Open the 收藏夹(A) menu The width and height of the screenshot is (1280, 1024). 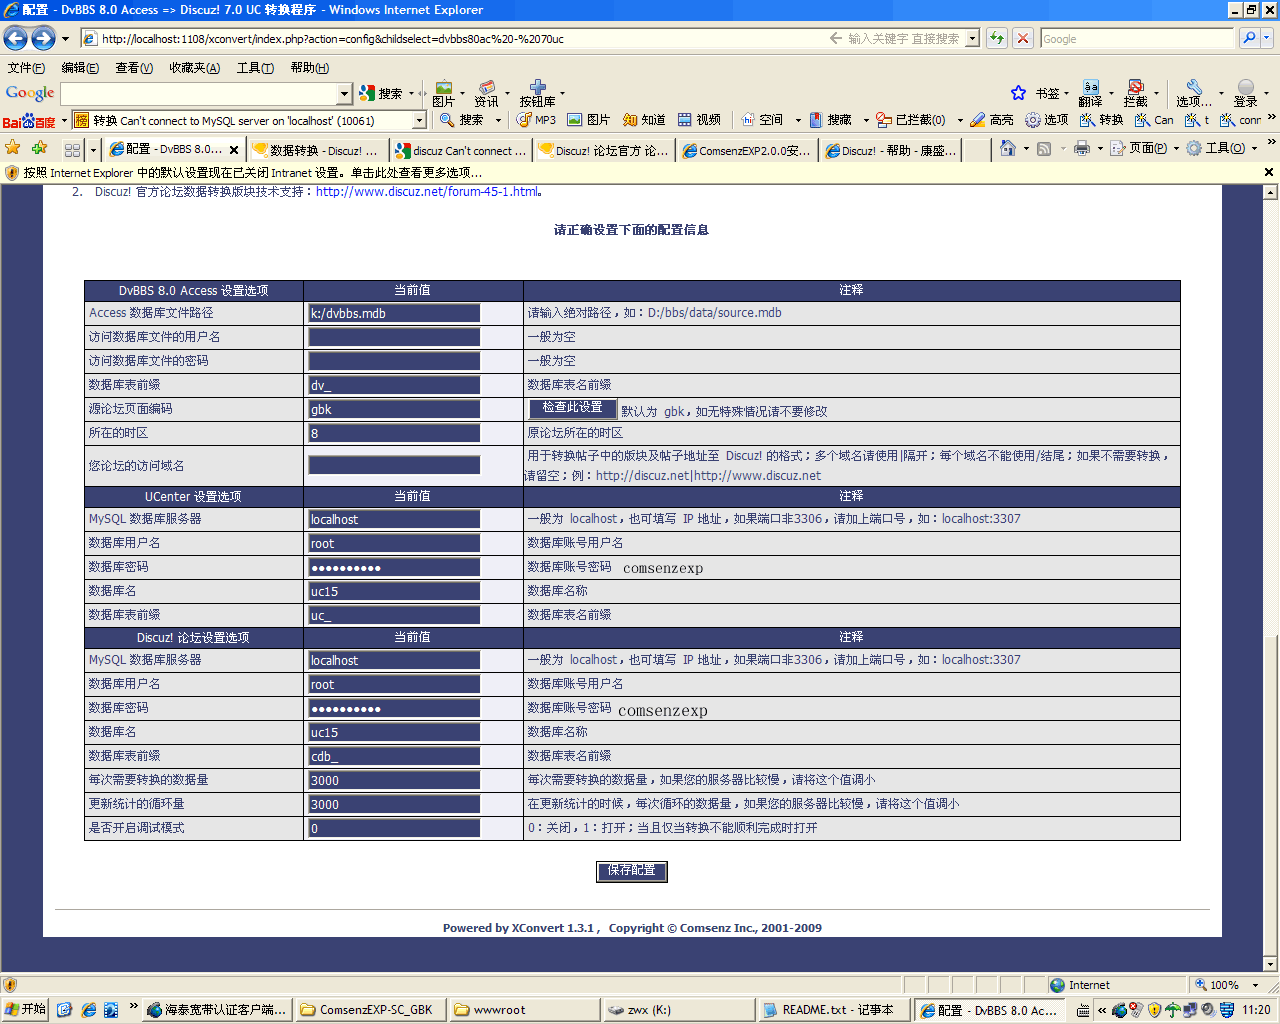point(194,68)
